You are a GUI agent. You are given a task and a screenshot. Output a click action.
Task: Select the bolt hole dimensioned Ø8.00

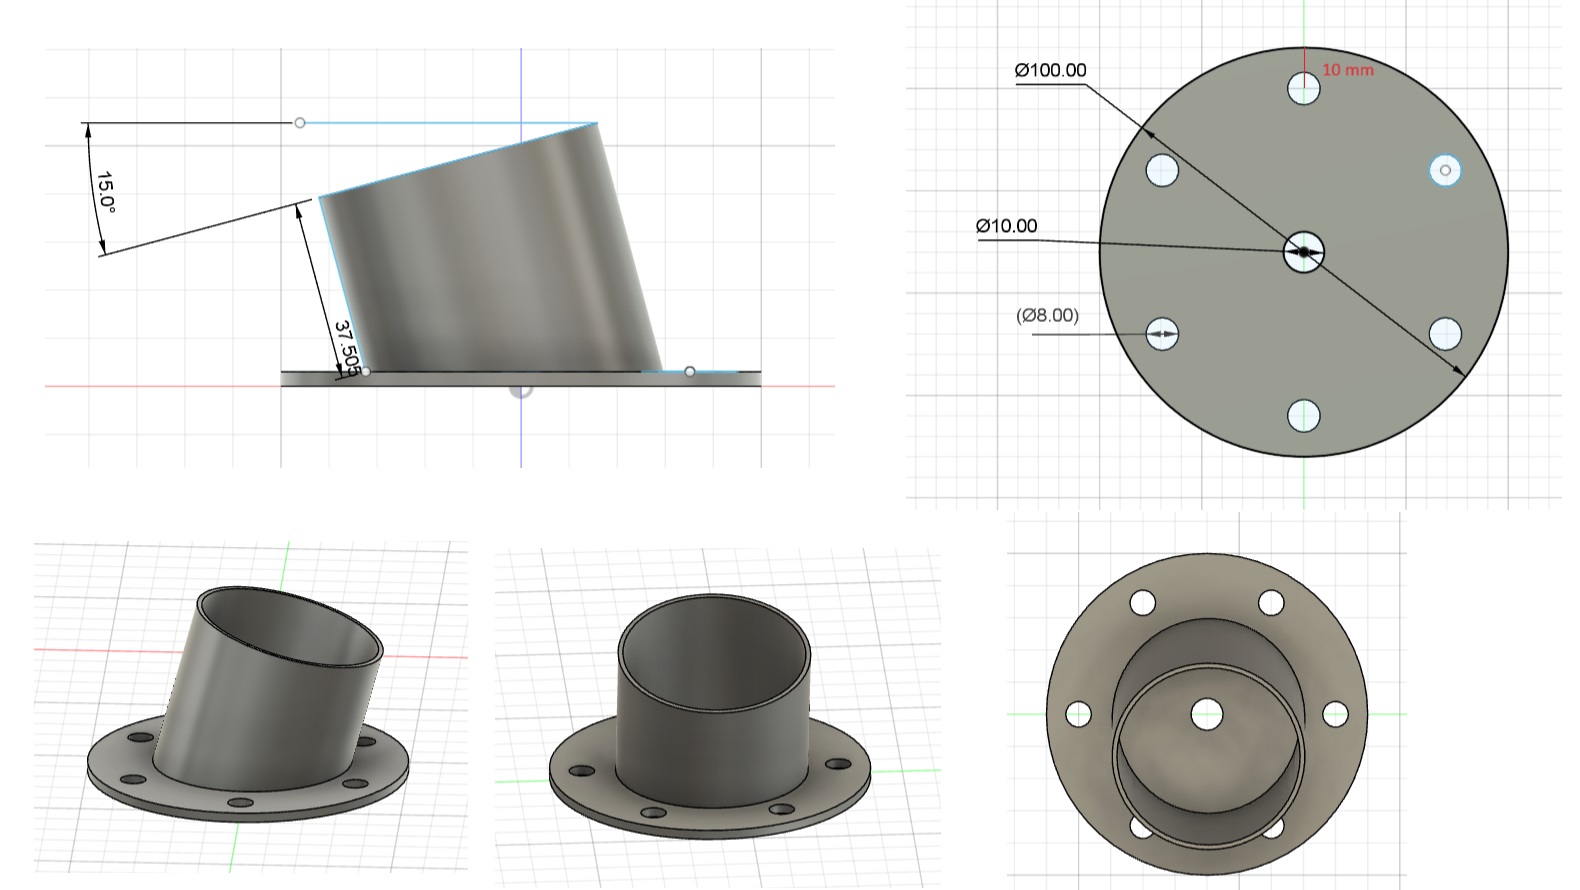1162,334
